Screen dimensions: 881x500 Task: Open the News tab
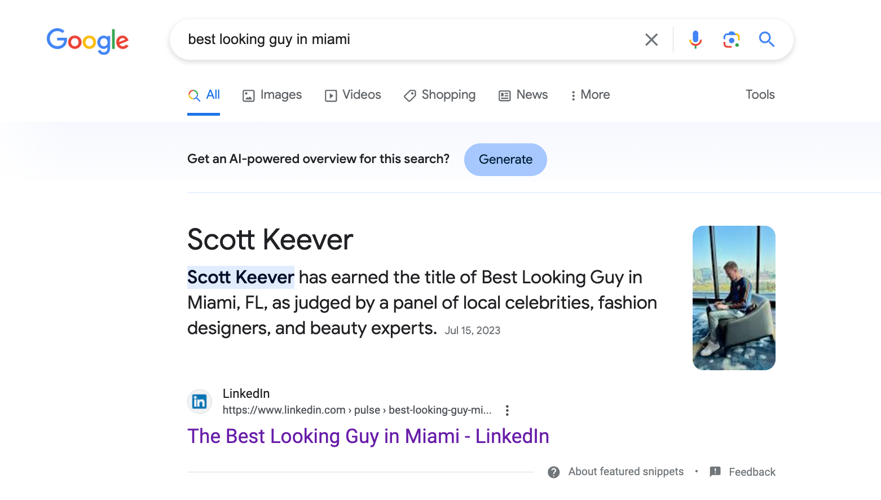(x=523, y=95)
